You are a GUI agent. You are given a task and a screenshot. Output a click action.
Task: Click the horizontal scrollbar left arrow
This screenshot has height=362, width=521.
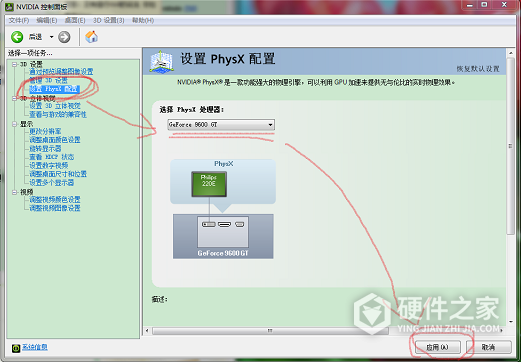147,331
